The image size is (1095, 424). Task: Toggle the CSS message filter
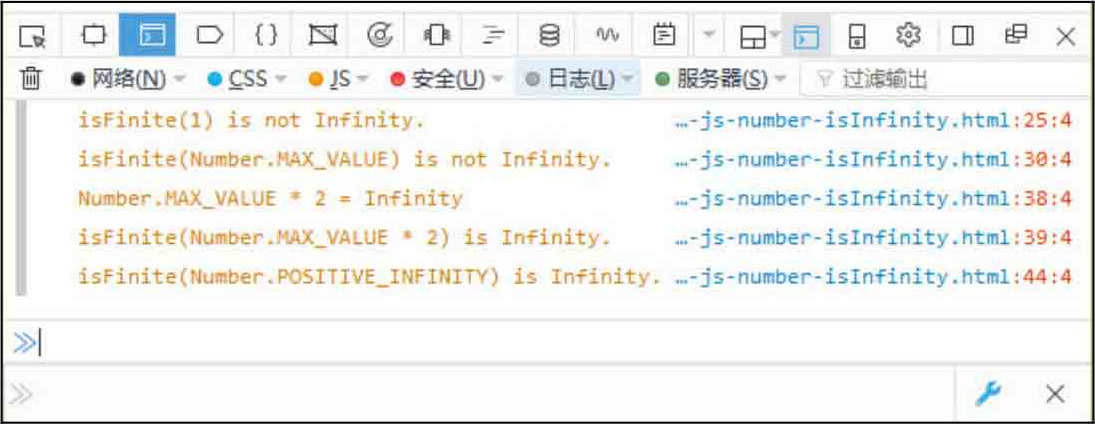point(238,79)
